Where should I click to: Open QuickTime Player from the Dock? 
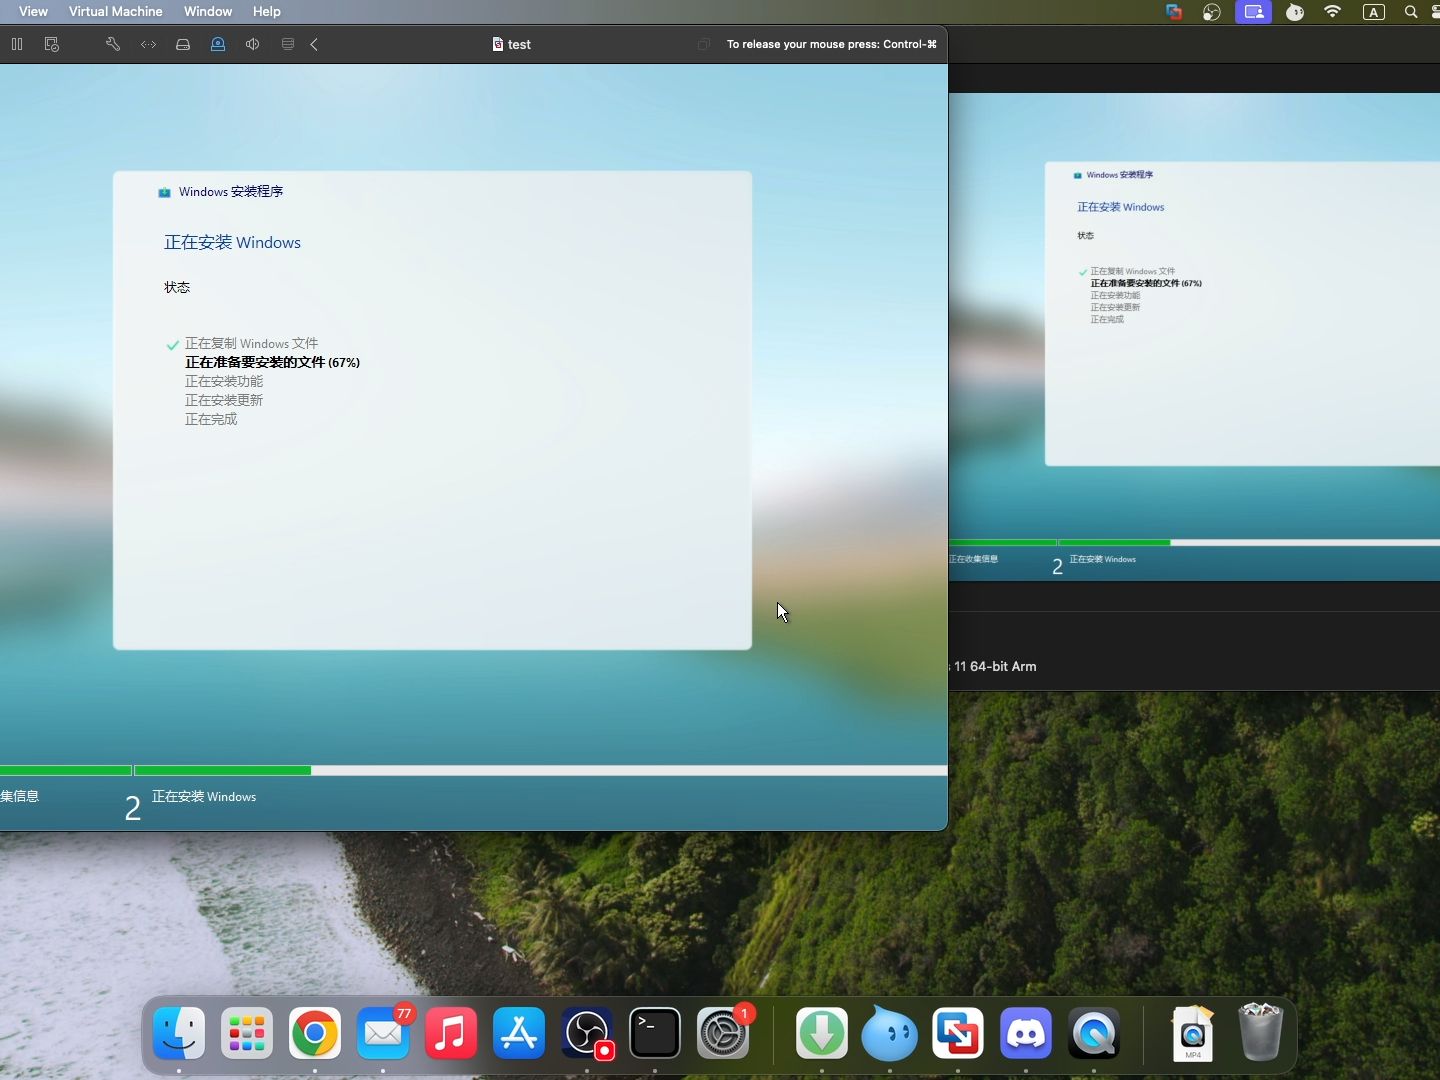pyautogui.click(x=1094, y=1033)
